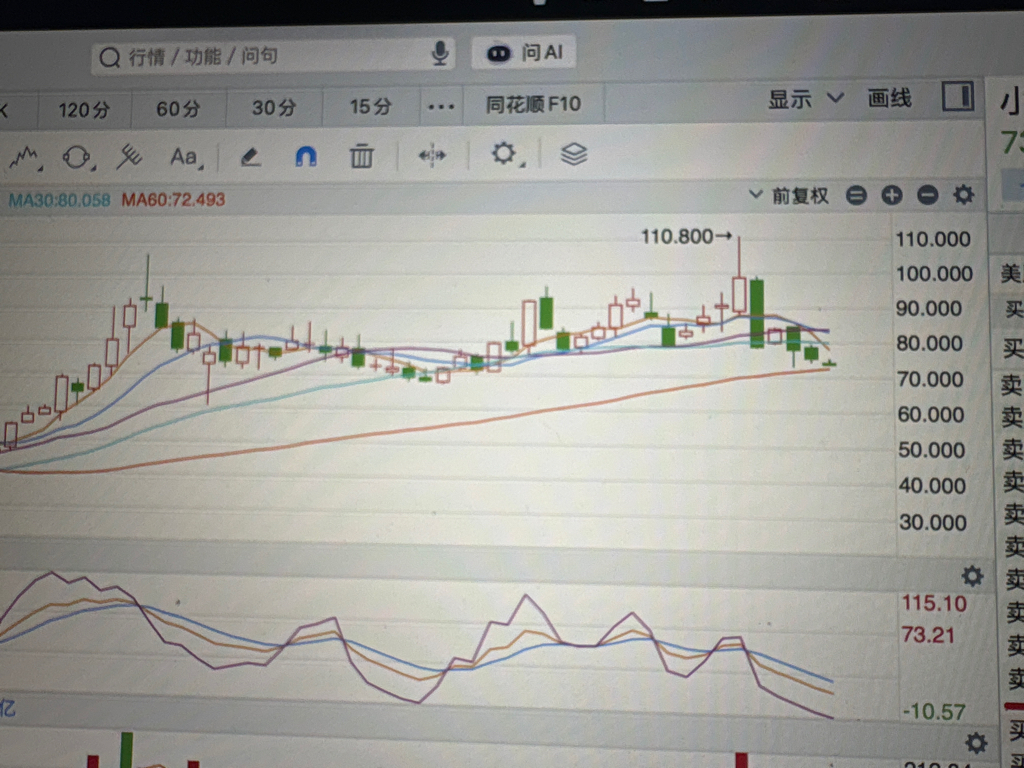The width and height of the screenshot is (1024, 768).
Task: Delete drawings with the trash icon
Action: click(361, 155)
